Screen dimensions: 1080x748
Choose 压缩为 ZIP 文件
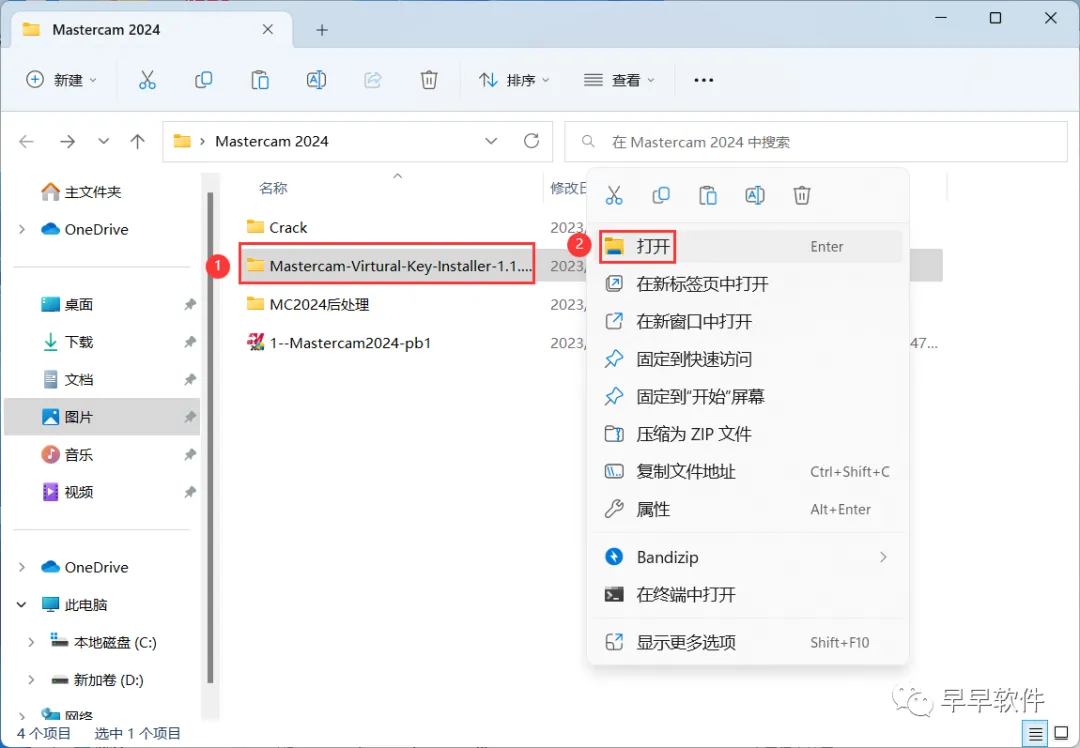pos(747,434)
